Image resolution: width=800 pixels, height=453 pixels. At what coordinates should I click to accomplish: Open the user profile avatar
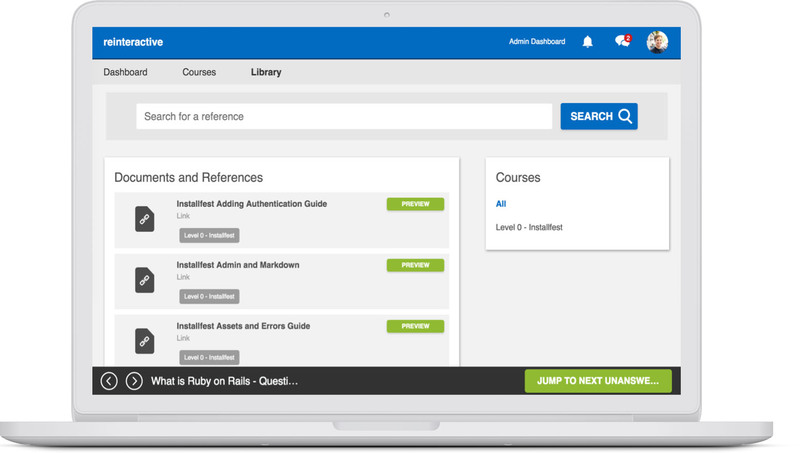[x=657, y=42]
